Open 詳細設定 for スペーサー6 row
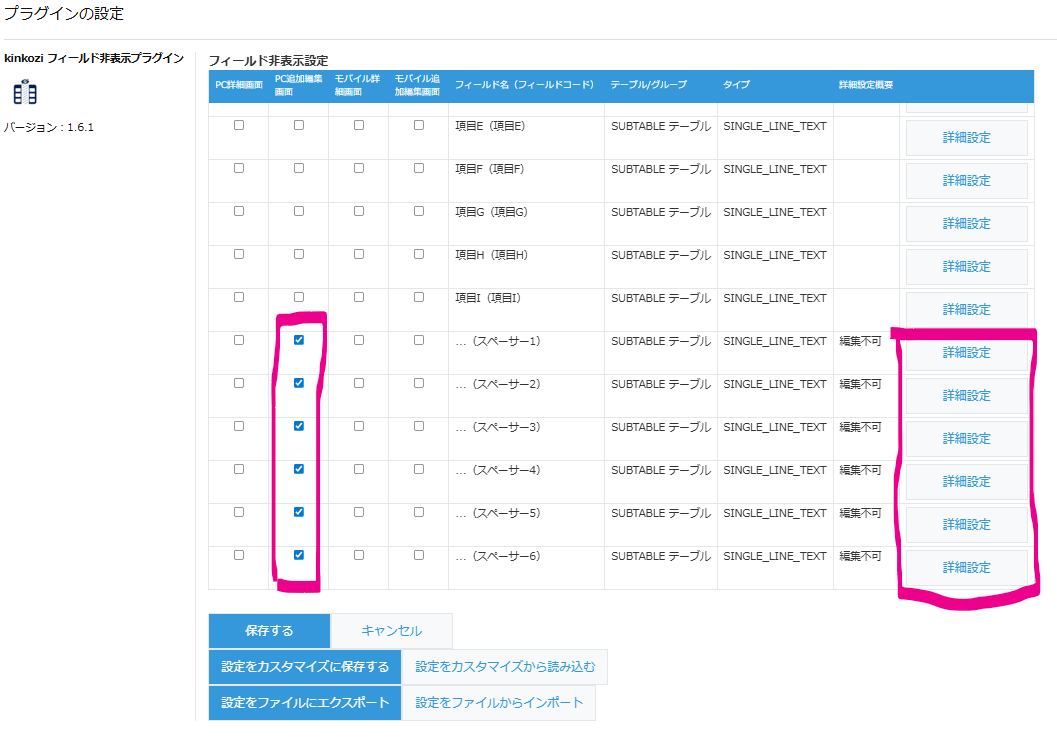Screen dimensions: 1057x739 click(966, 567)
